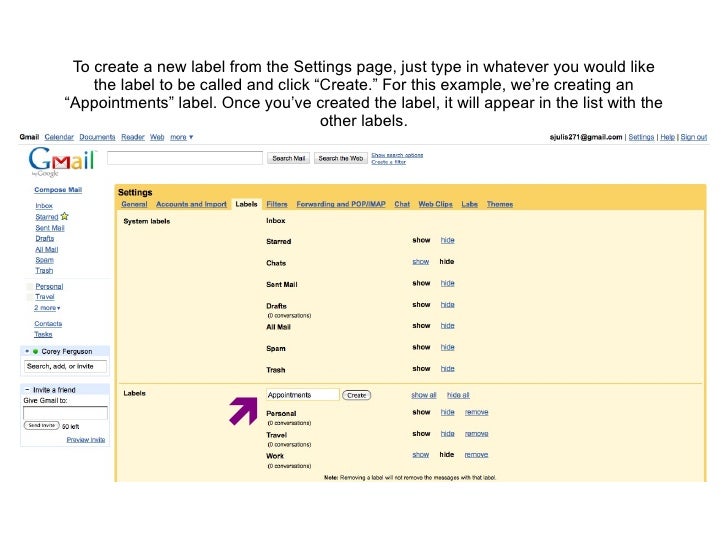The height and width of the screenshot is (546, 728).
Task: Remove the Personal label
Action: (x=476, y=412)
